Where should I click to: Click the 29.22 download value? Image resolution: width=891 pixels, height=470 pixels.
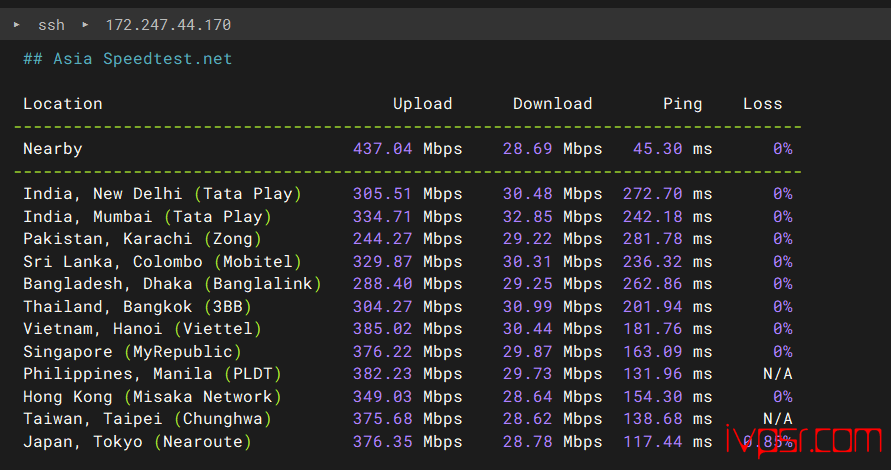pos(527,239)
